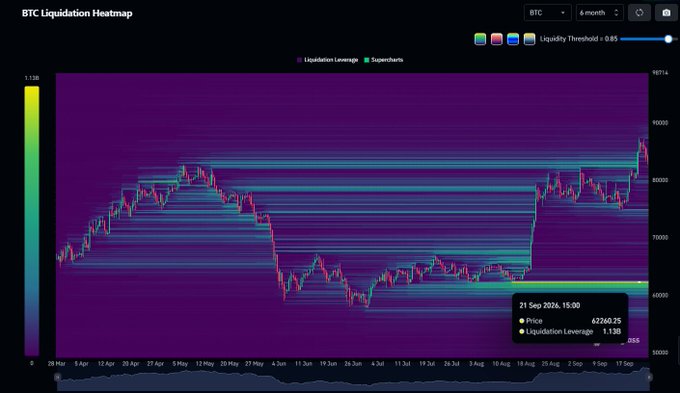Change the 6 month time range selector
680x393 pixels.
coord(600,13)
